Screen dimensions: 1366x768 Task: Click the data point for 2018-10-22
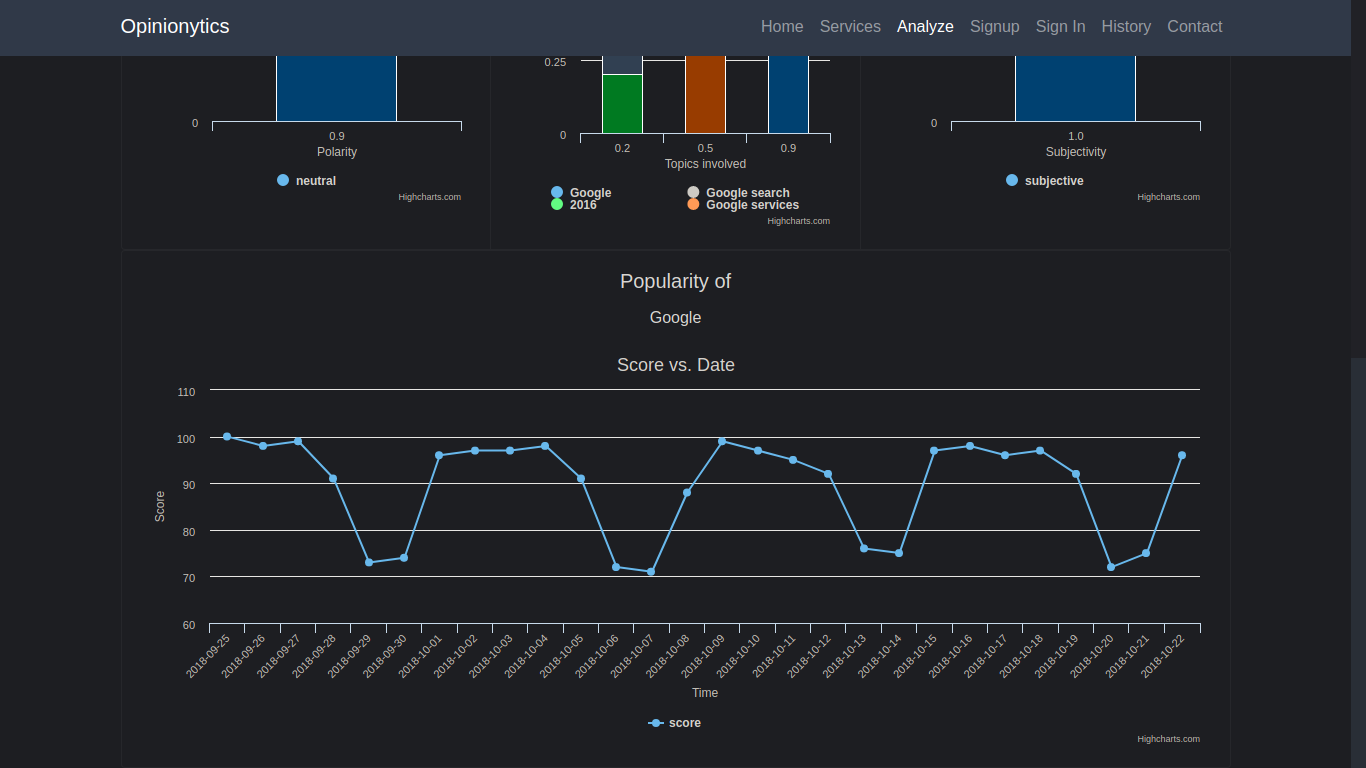(x=1182, y=456)
